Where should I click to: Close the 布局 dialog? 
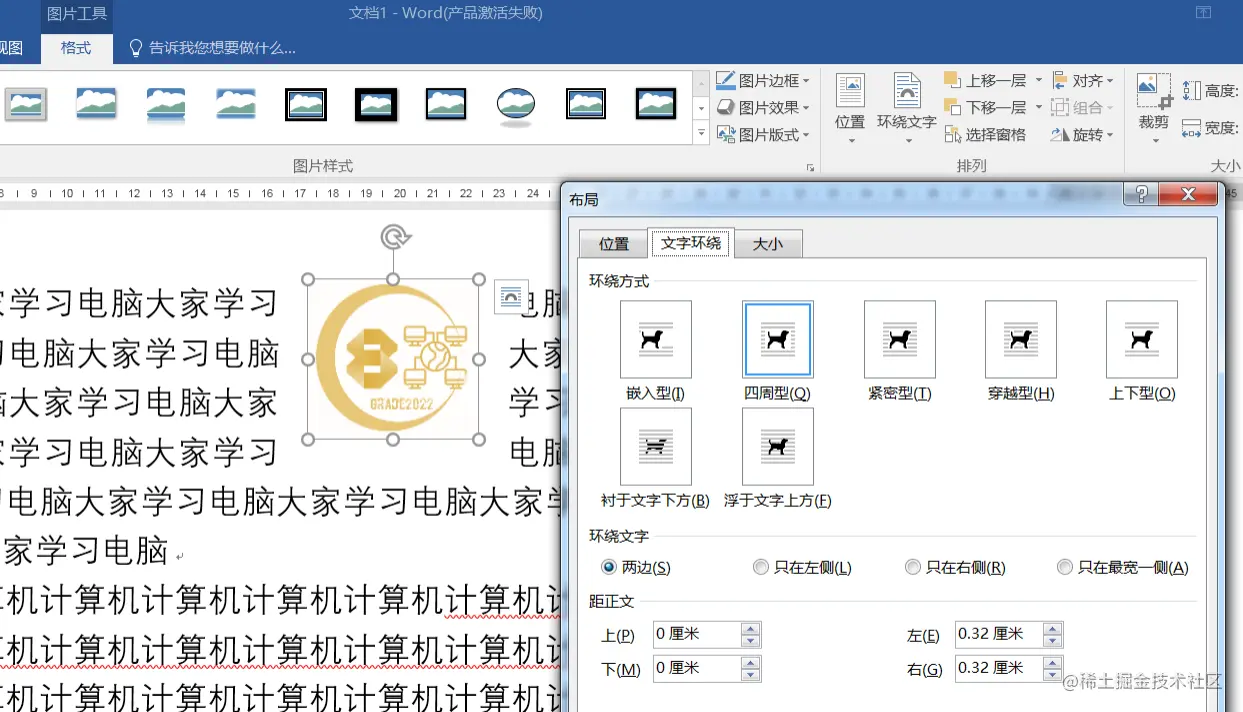pyautogui.click(x=1188, y=194)
